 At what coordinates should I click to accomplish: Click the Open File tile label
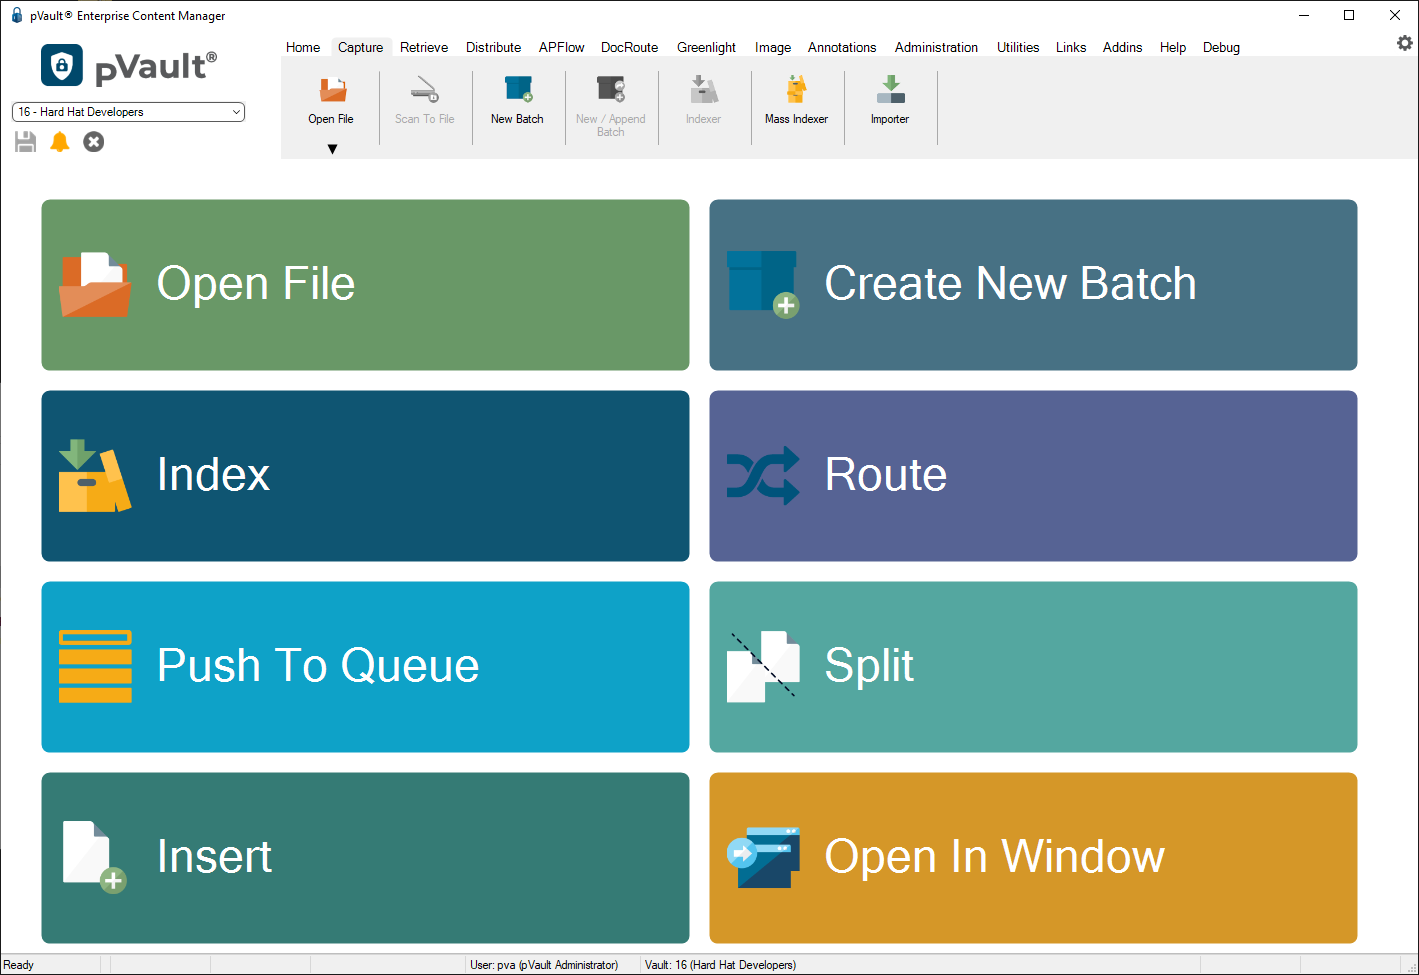coord(256,284)
